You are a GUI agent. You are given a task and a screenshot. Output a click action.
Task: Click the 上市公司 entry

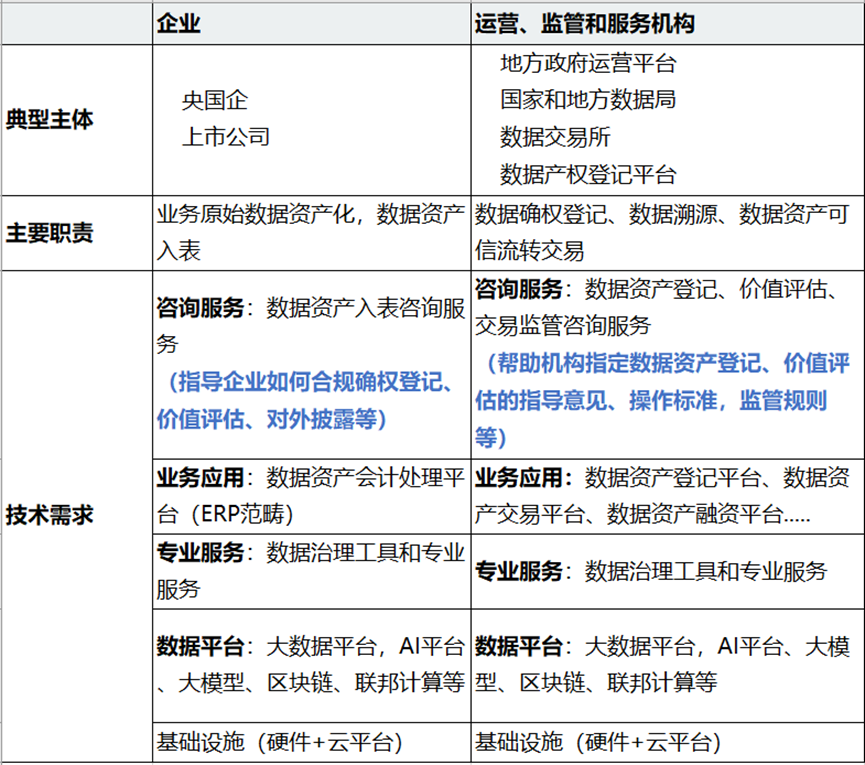(x=225, y=137)
